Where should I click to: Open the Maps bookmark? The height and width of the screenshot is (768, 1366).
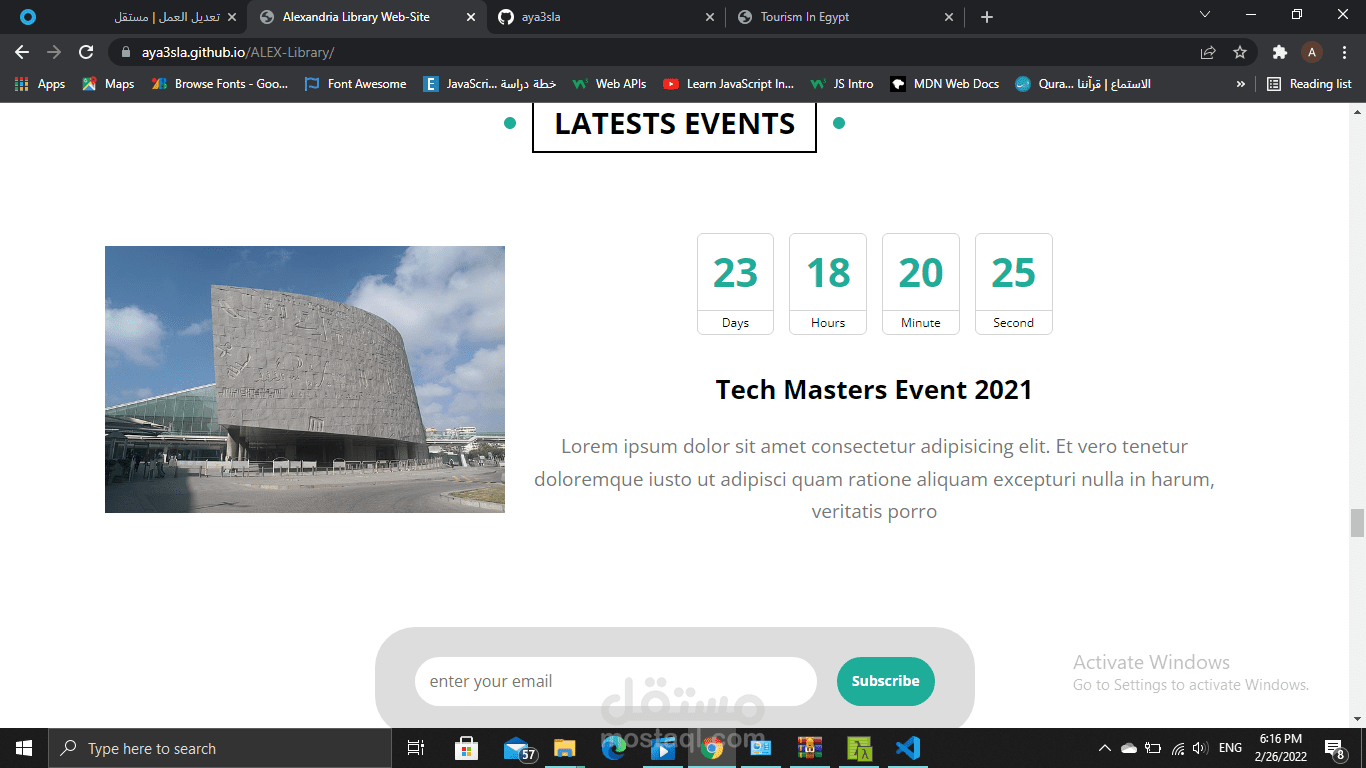[108, 84]
